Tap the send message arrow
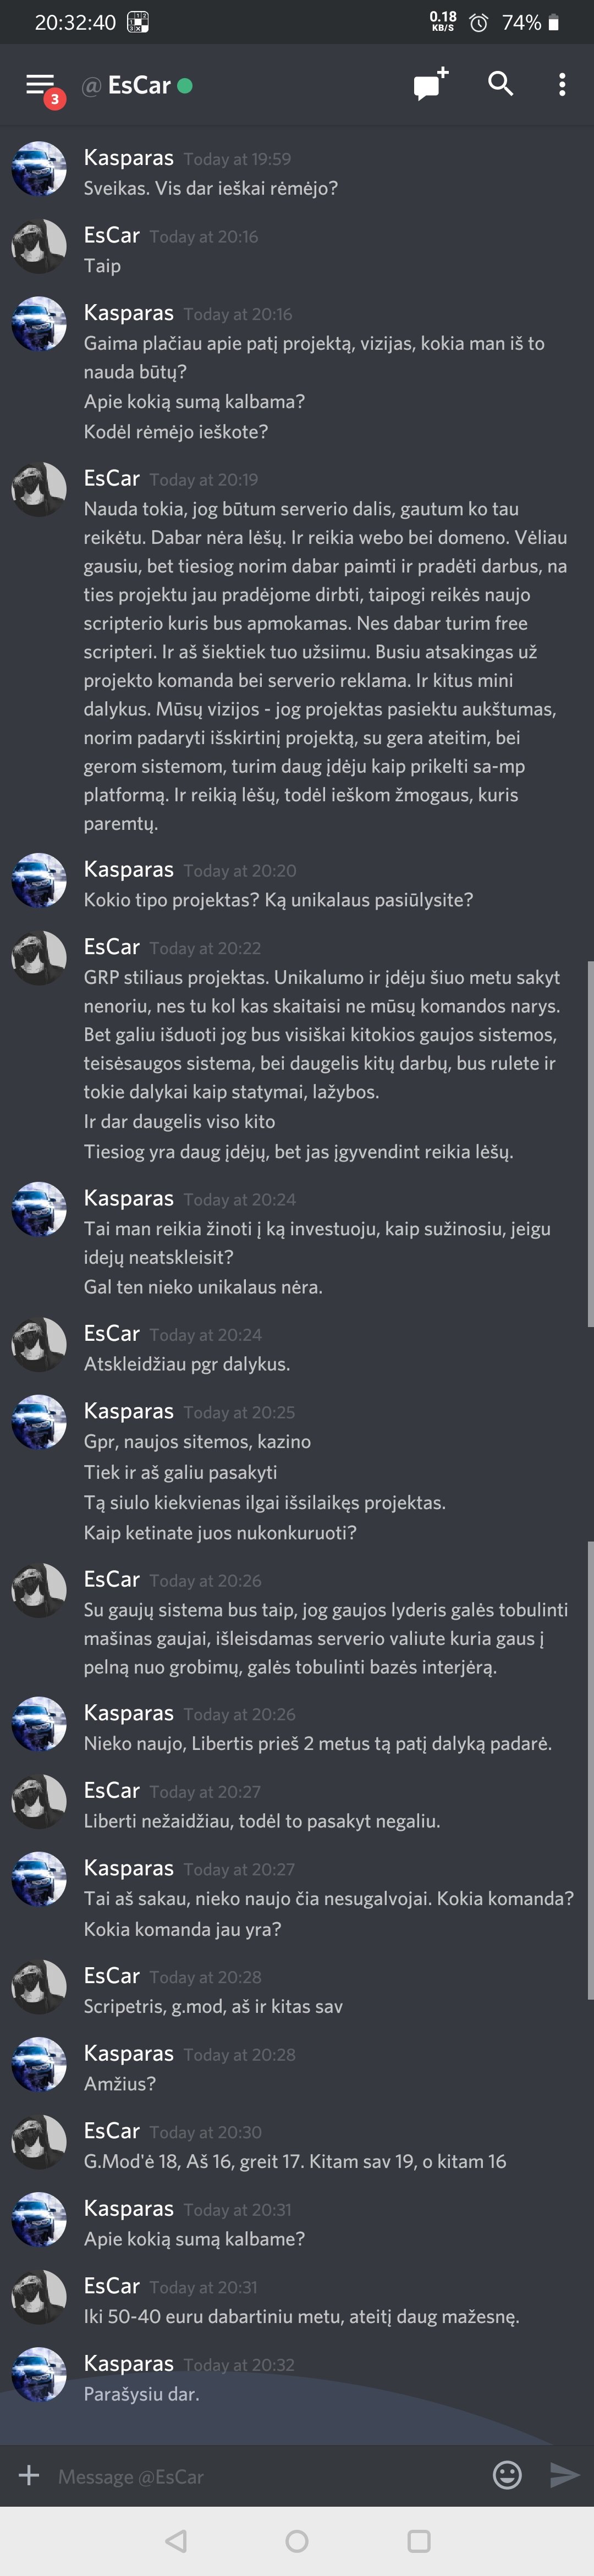The image size is (594, 2576). point(564,2475)
